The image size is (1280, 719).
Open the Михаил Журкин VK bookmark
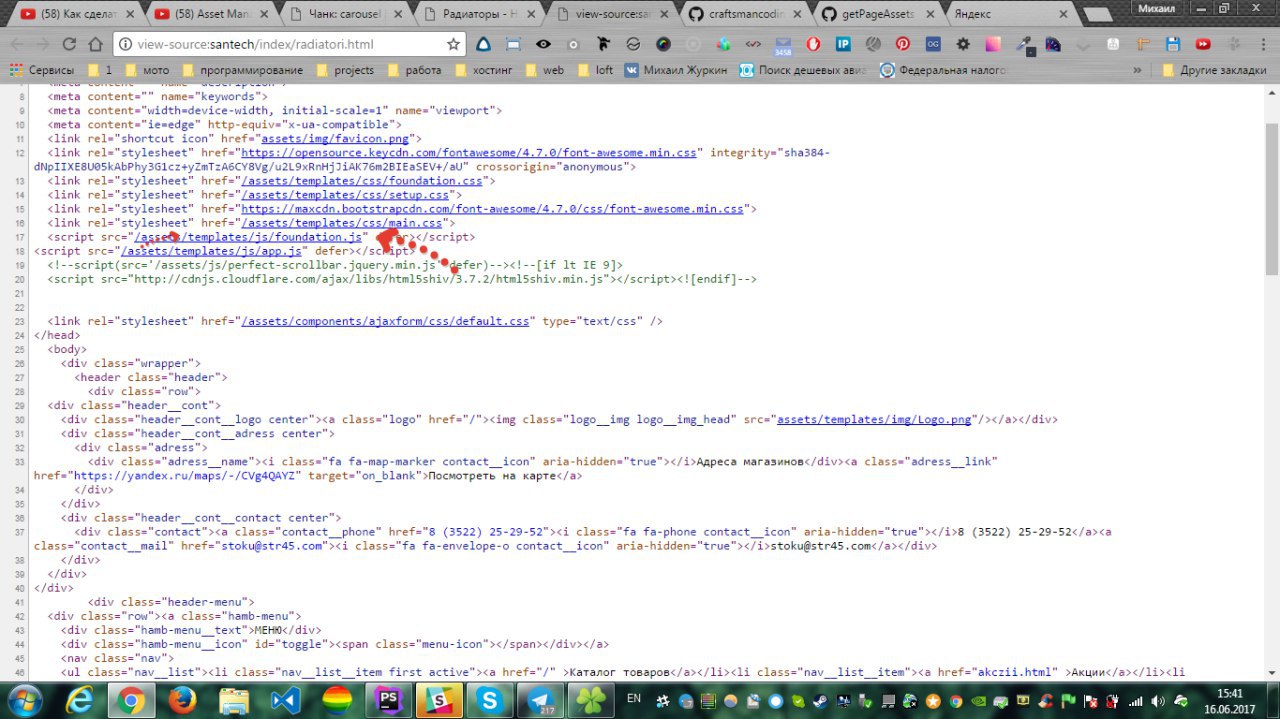pyautogui.click(x=676, y=70)
